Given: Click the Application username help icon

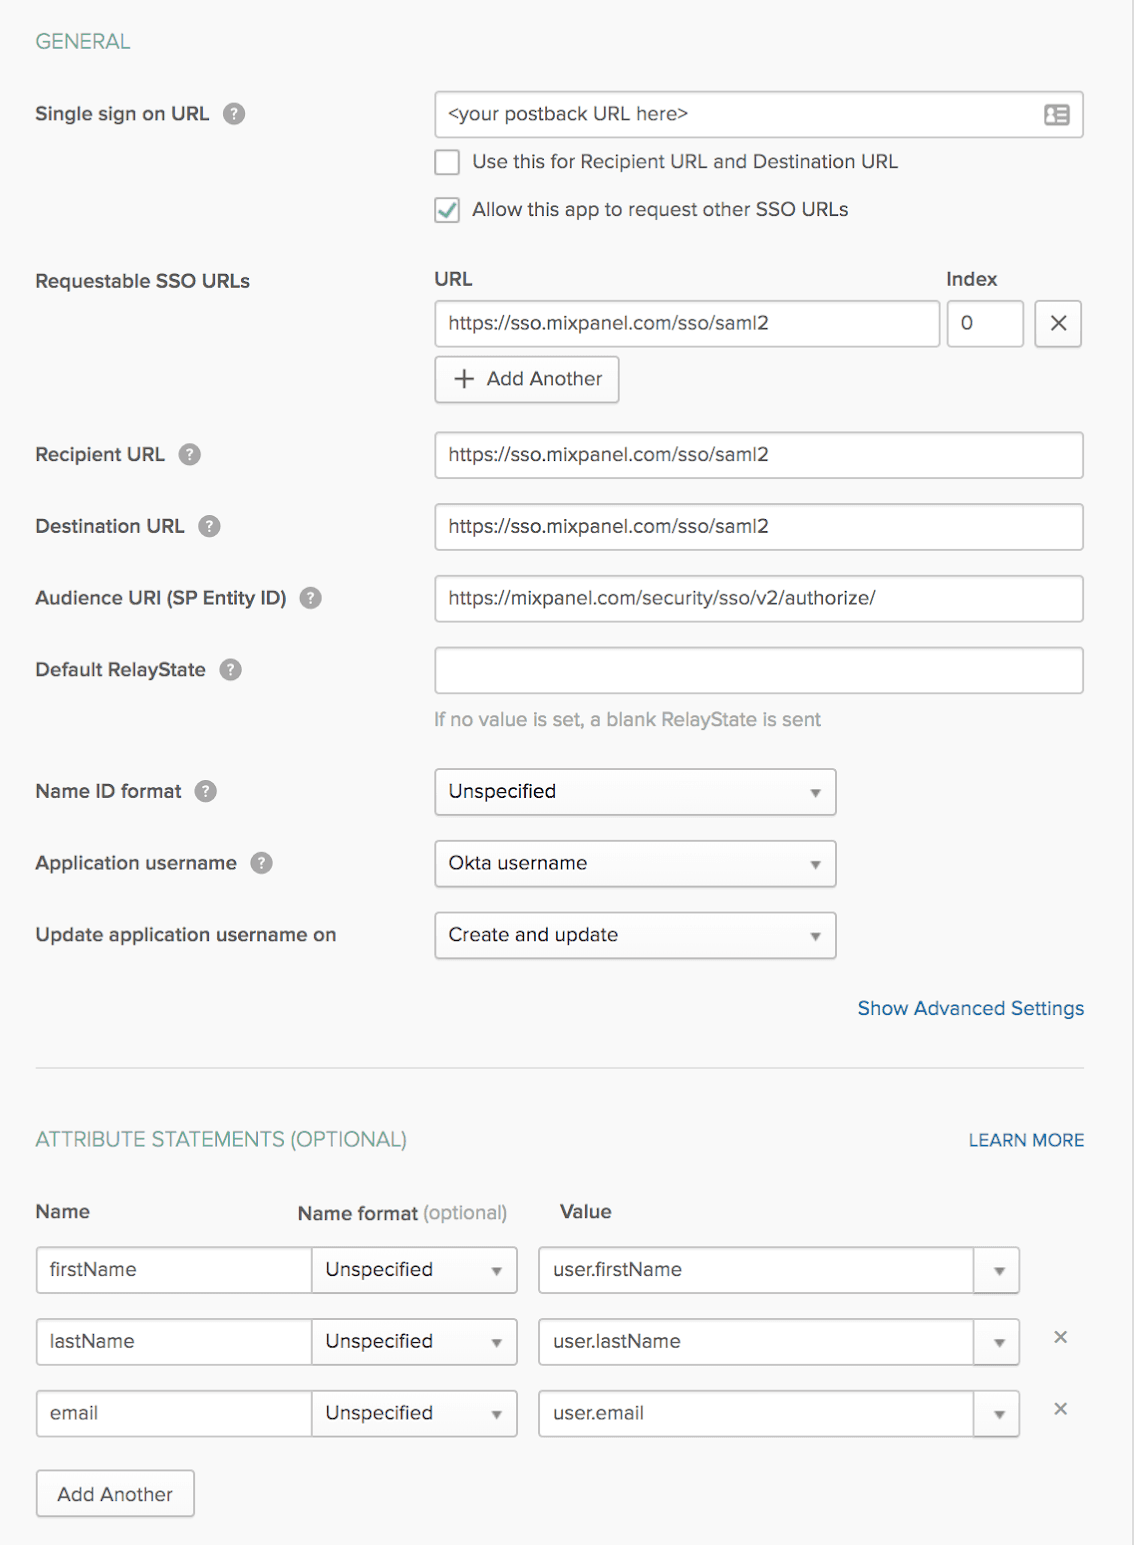Looking at the screenshot, I should tap(261, 863).
